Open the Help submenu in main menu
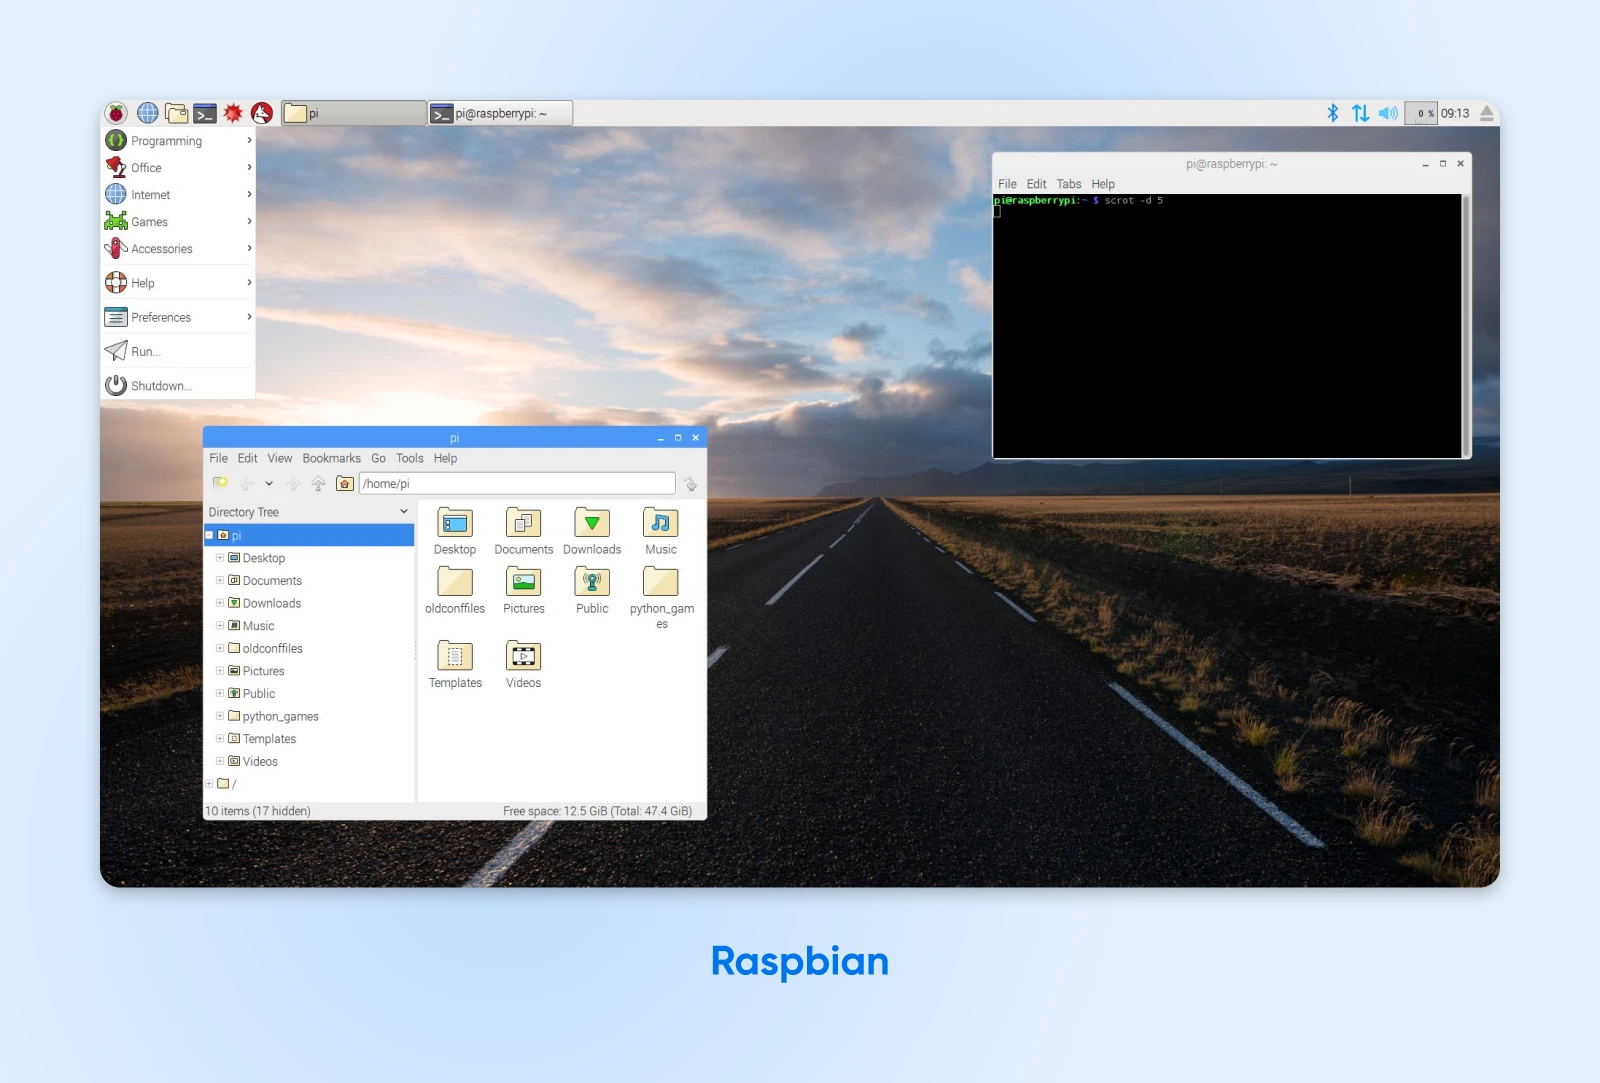The height and width of the screenshot is (1083, 1600). tap(178, 283)
